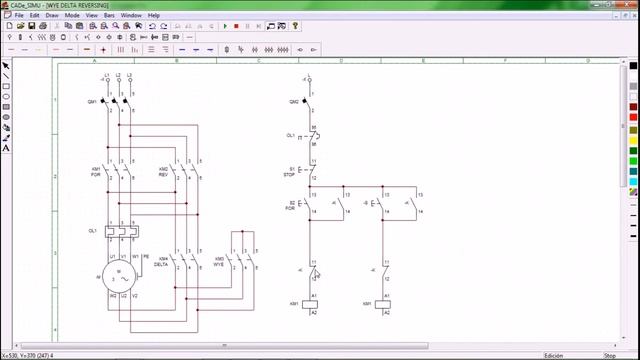Open the File menu
This screenshot has height=360, width=640.
pyautogui.click(x=19, y=16)
